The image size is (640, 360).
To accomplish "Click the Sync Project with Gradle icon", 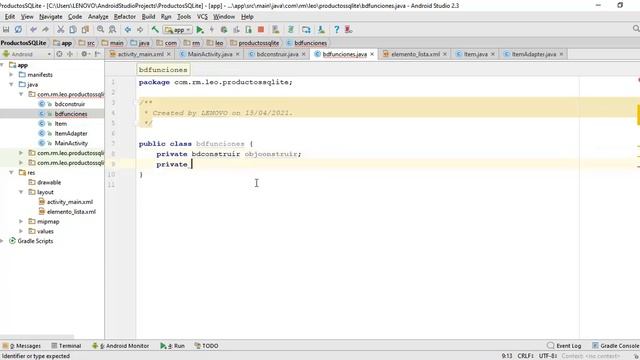I will [291, 29].
